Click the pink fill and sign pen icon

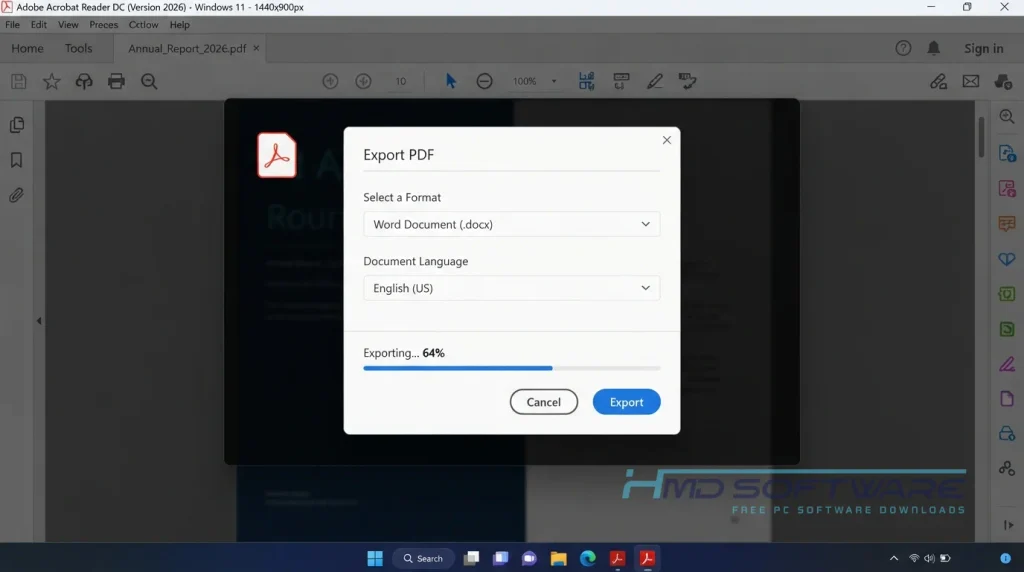point(1007,364)
